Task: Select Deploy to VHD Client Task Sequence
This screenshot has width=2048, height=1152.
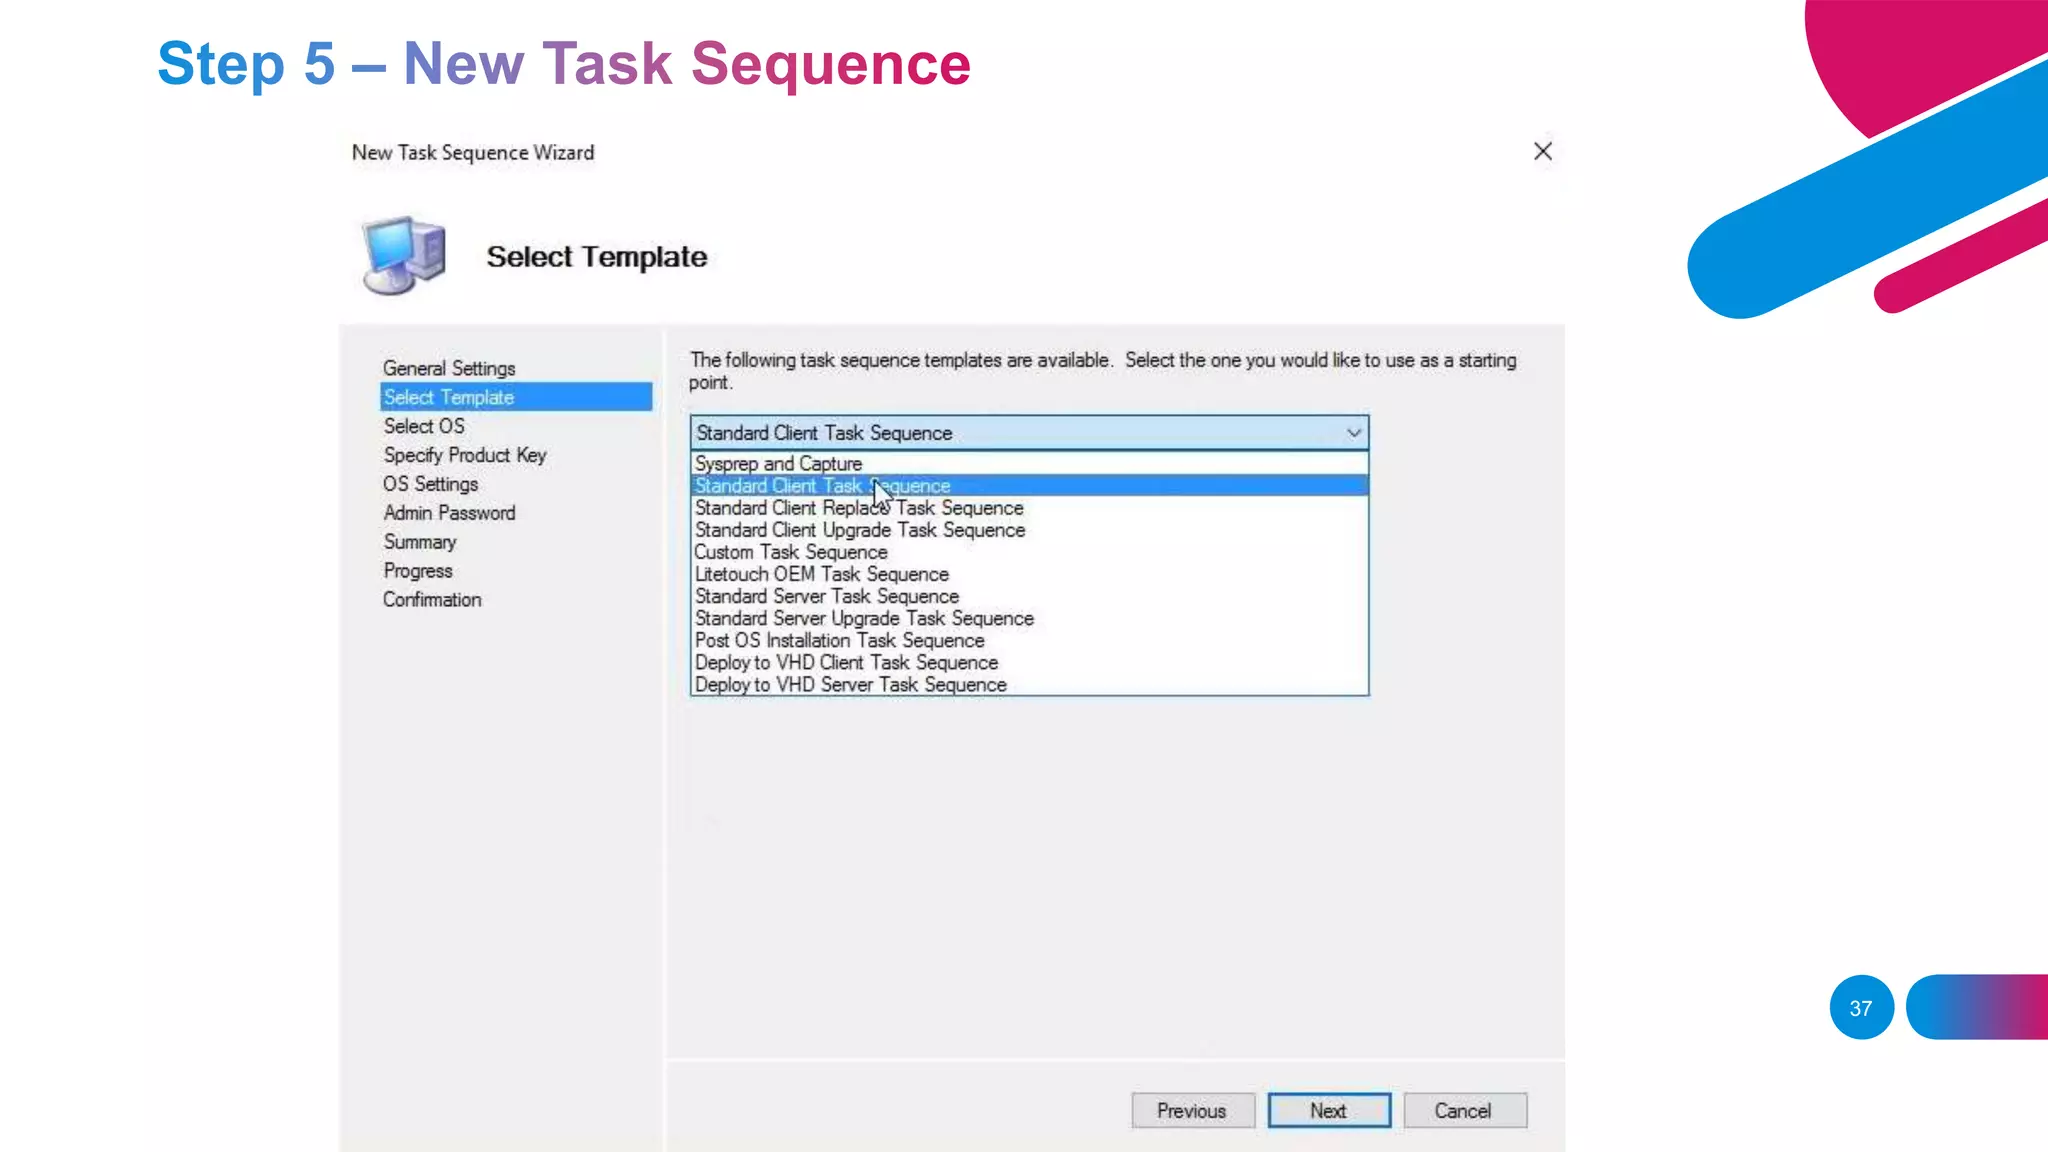Action: (x=846, y=662)
